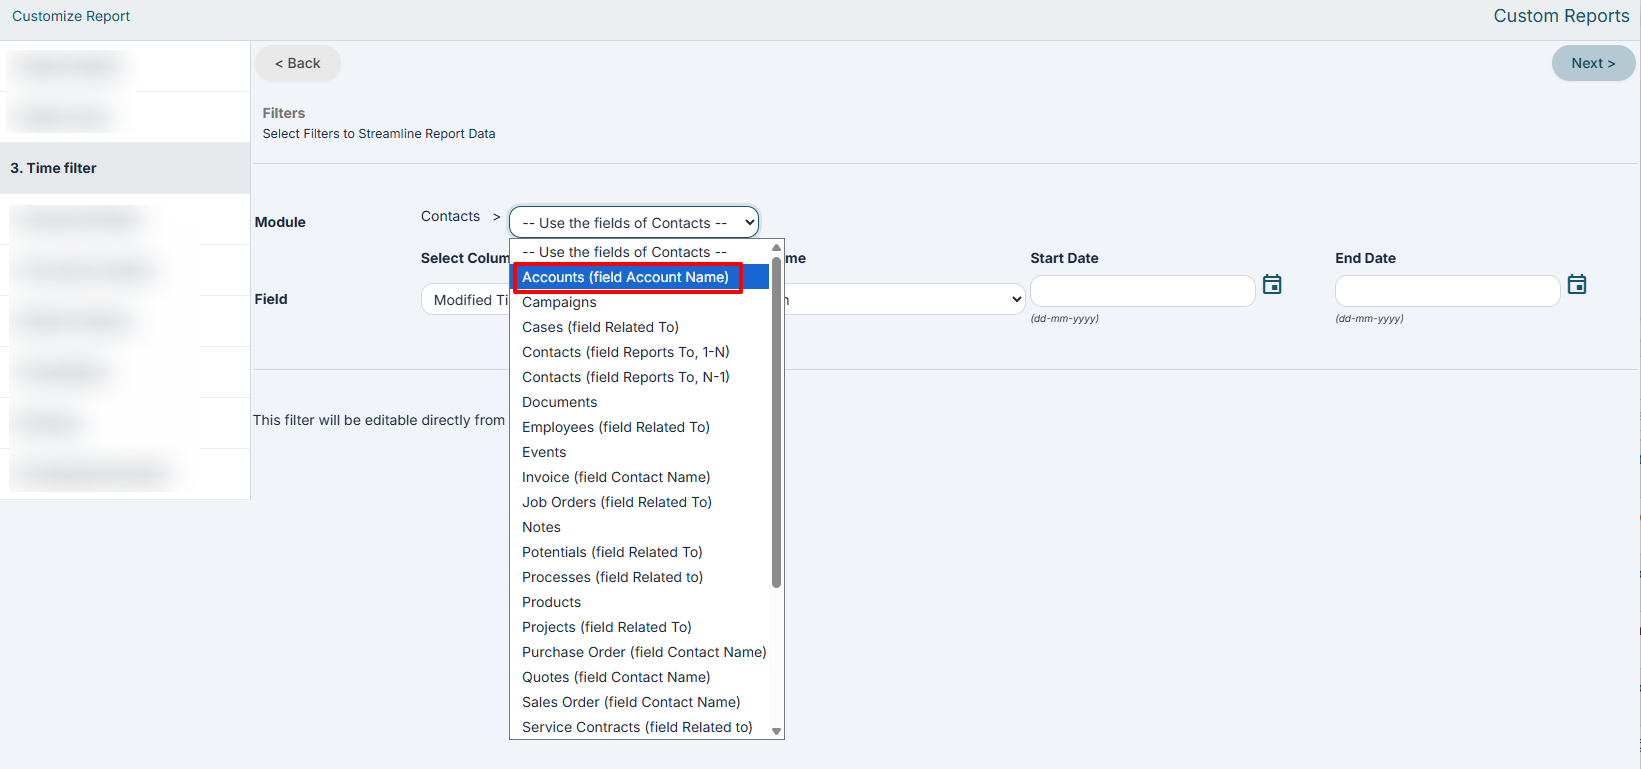Click the End Date input field
Viewport: 1641px width, 769px height.
point(1448,291)
